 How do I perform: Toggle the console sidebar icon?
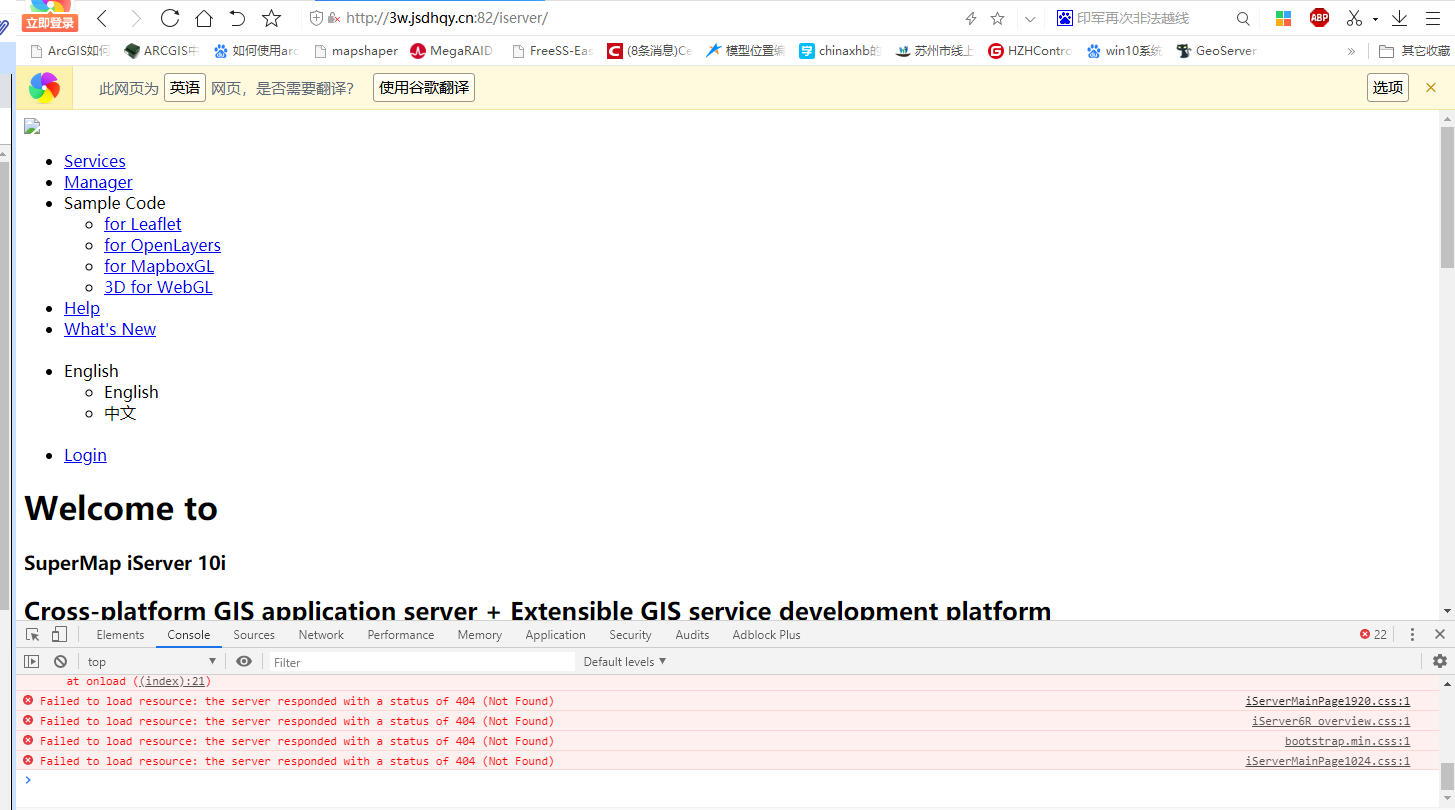pyautogui.click(x=32, y=661)
